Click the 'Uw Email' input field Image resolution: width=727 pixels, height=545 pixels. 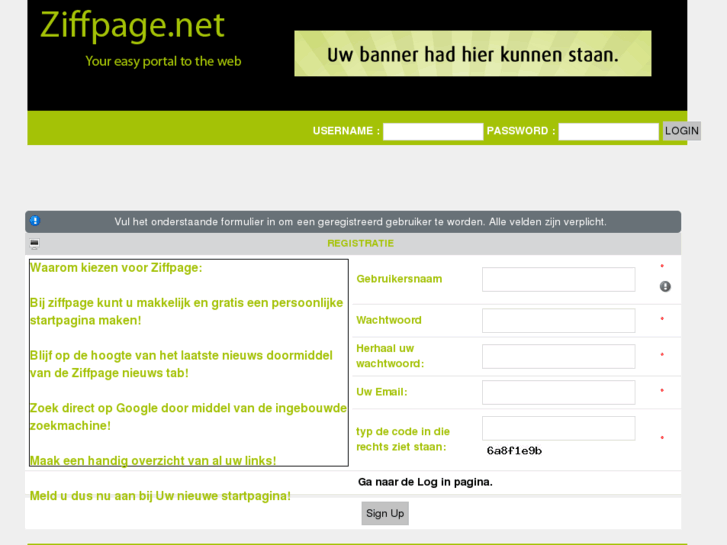558,392
